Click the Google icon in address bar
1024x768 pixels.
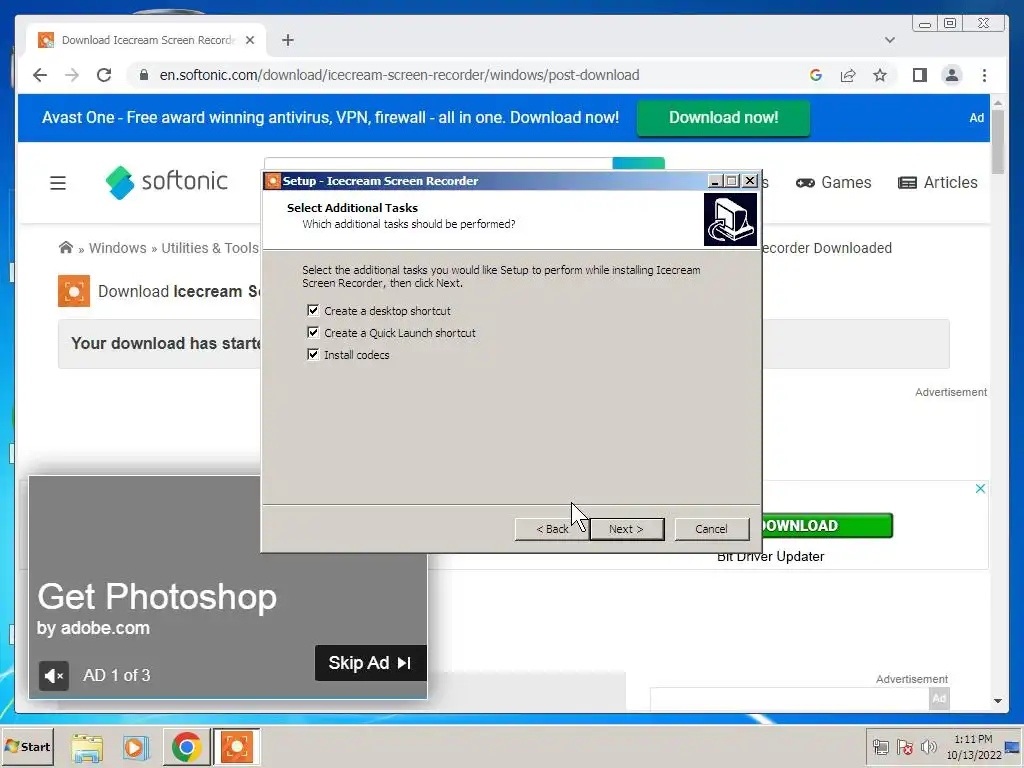click(x=816, y=75)
